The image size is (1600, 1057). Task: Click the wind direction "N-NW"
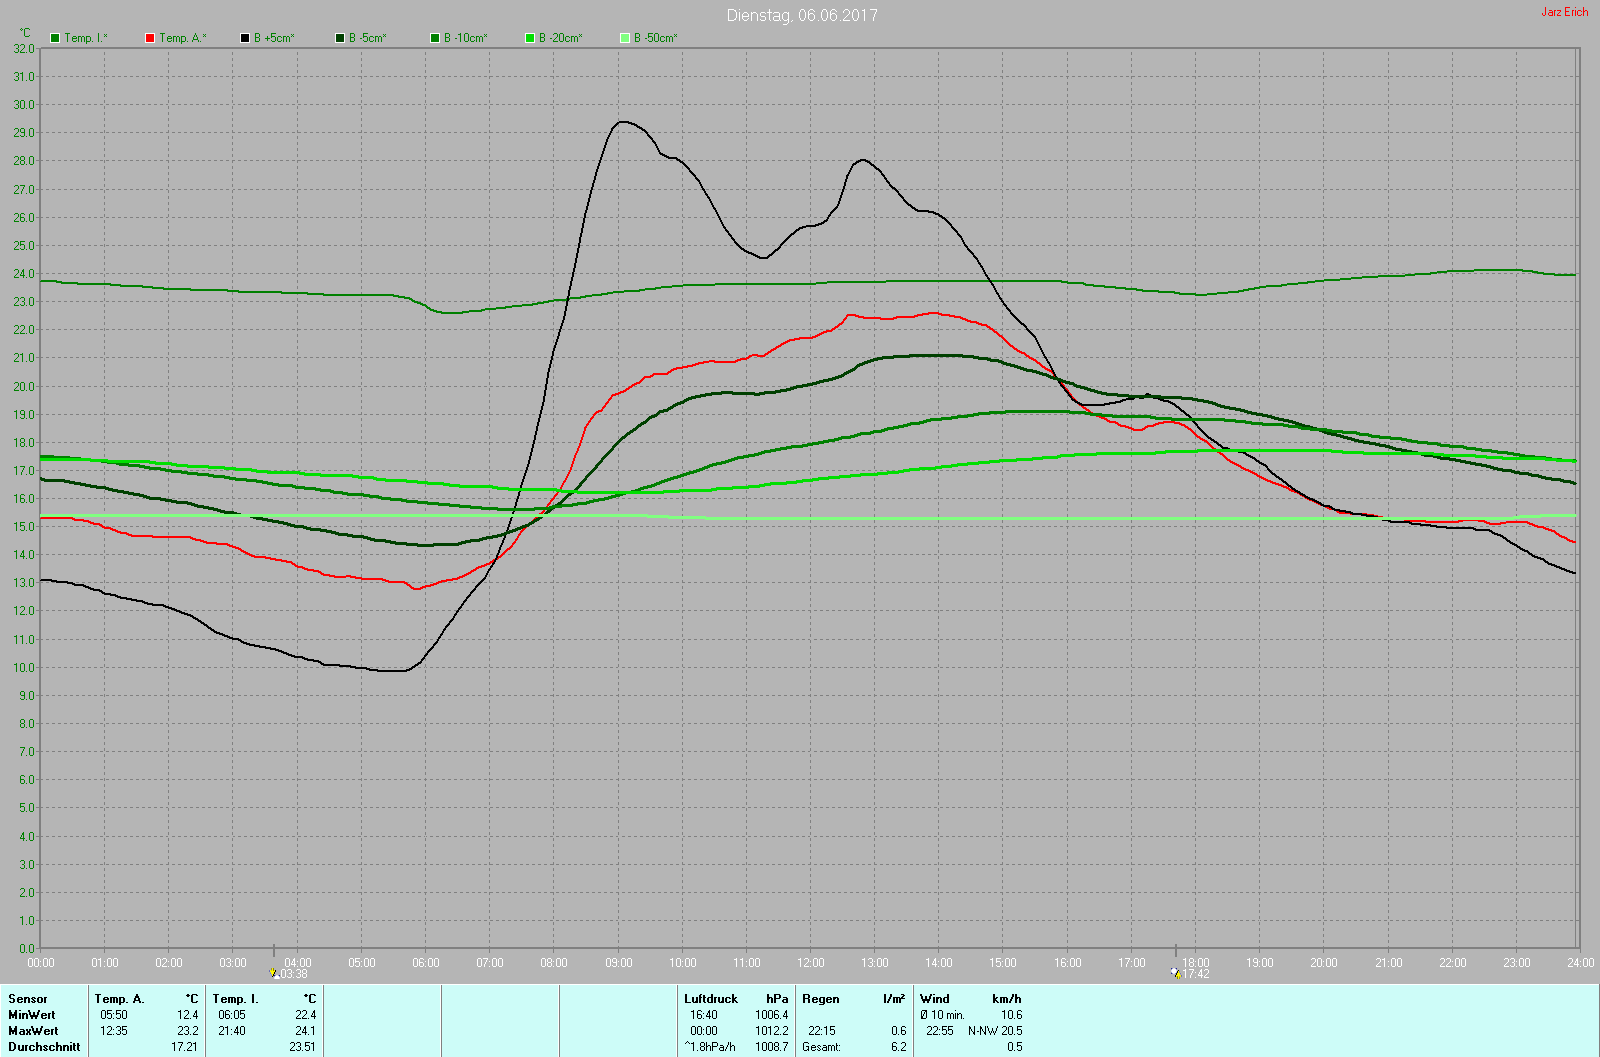click(983, 1031)
